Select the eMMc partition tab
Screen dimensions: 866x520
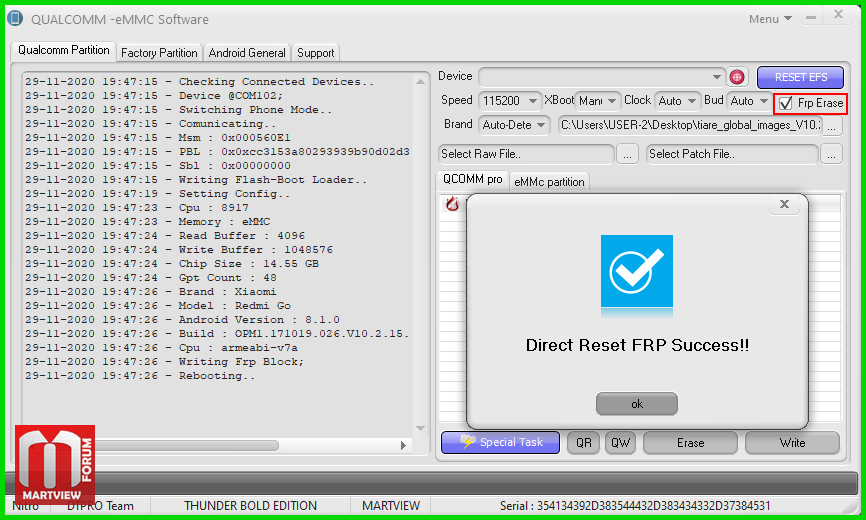coord(549,182)
